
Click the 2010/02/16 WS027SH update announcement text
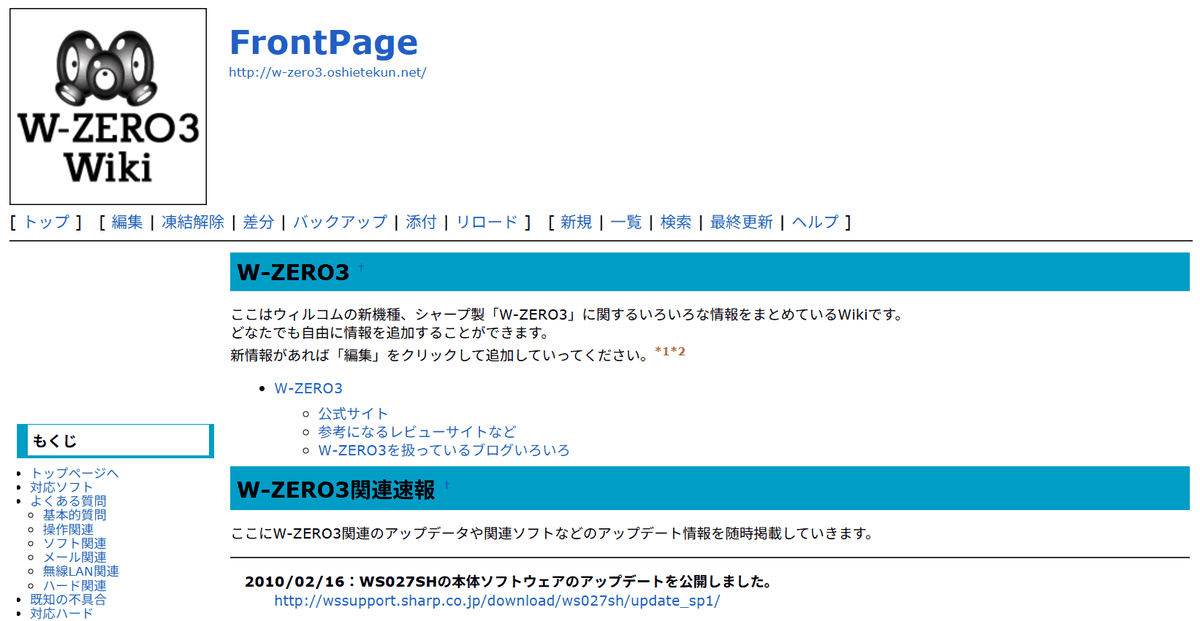508,582
